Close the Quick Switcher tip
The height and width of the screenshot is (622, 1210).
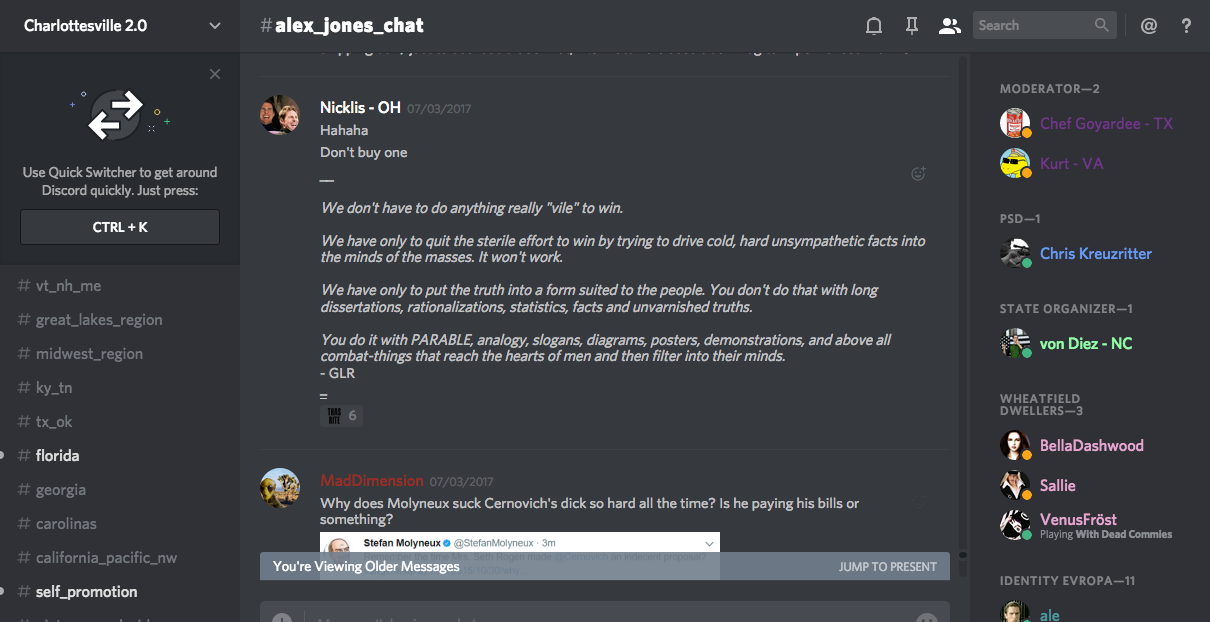[215, 74]
